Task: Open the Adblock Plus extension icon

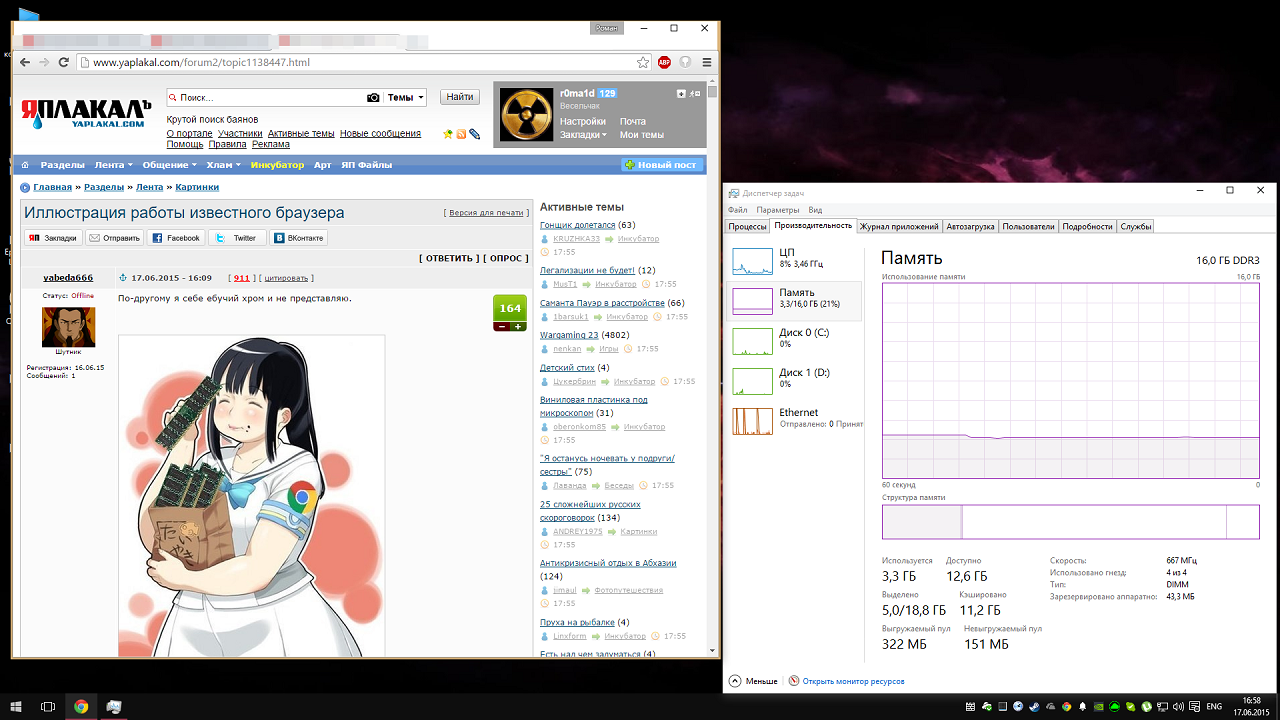Action: pos(664,62)
